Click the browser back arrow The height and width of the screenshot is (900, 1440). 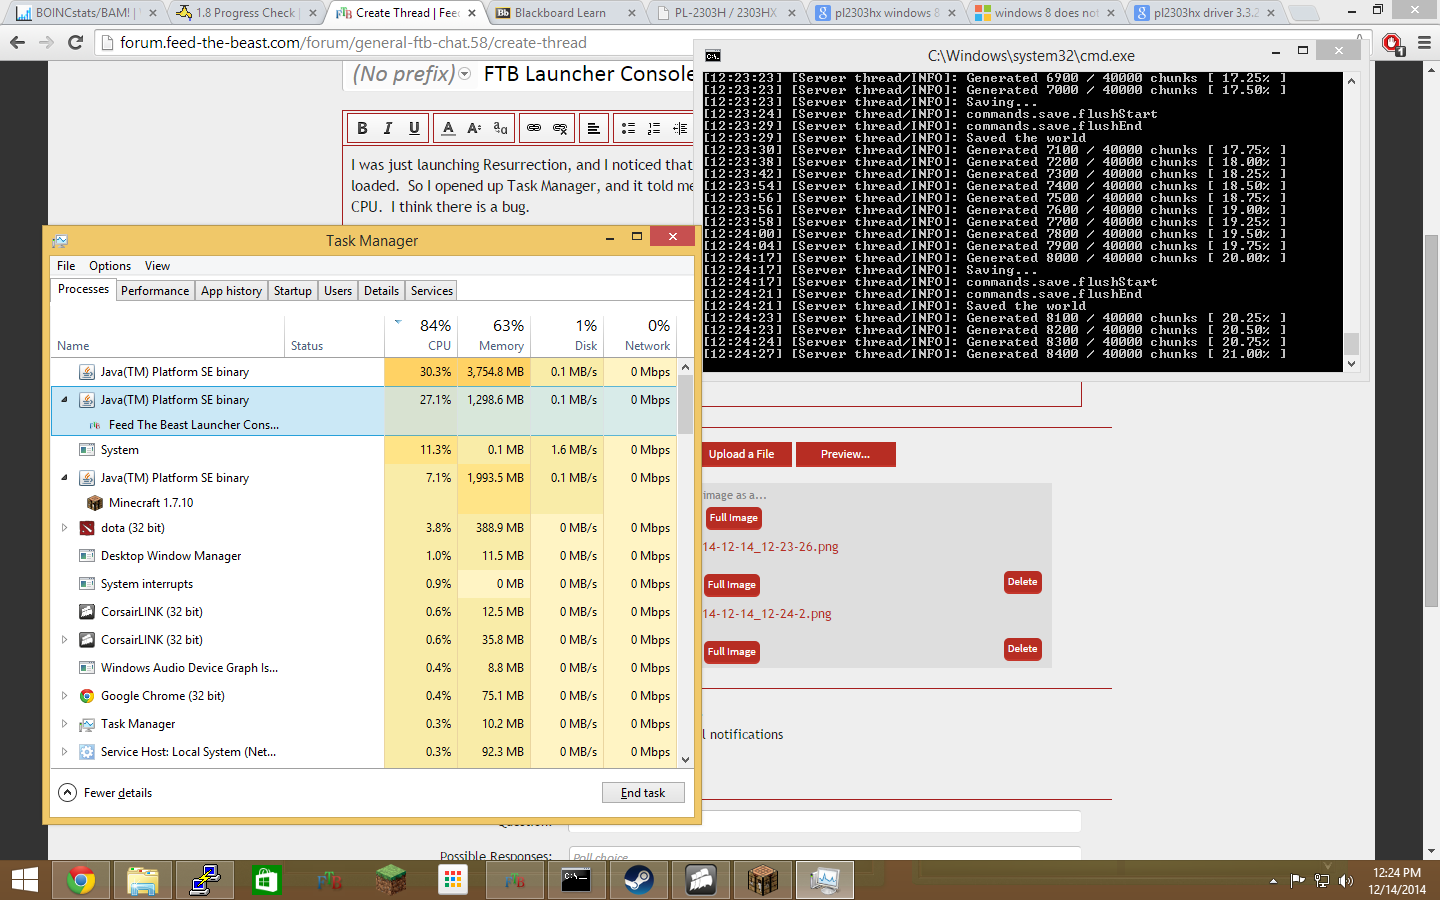point(17,42)
